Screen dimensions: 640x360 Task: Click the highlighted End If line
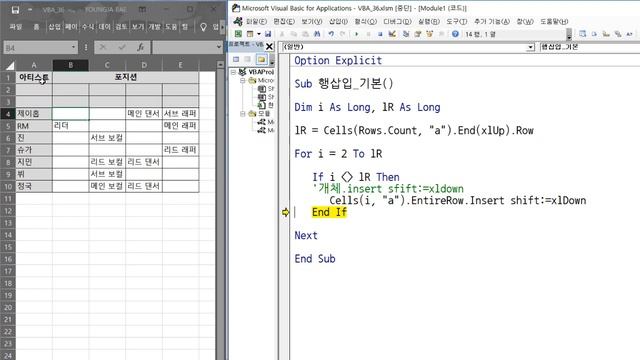click(x=329, y=212)
